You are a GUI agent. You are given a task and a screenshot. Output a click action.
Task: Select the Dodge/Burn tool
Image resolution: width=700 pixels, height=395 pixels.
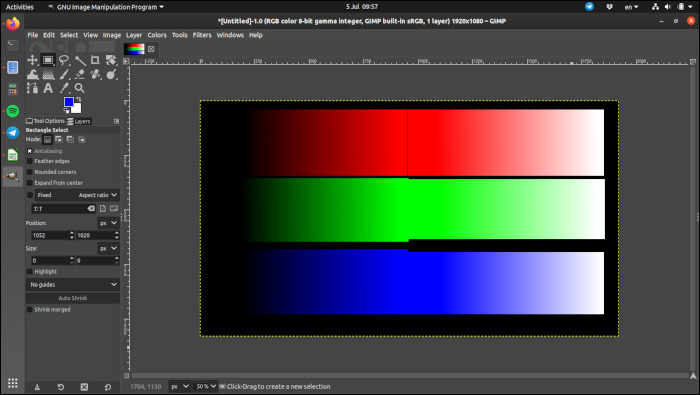click(x=111, y=74)
